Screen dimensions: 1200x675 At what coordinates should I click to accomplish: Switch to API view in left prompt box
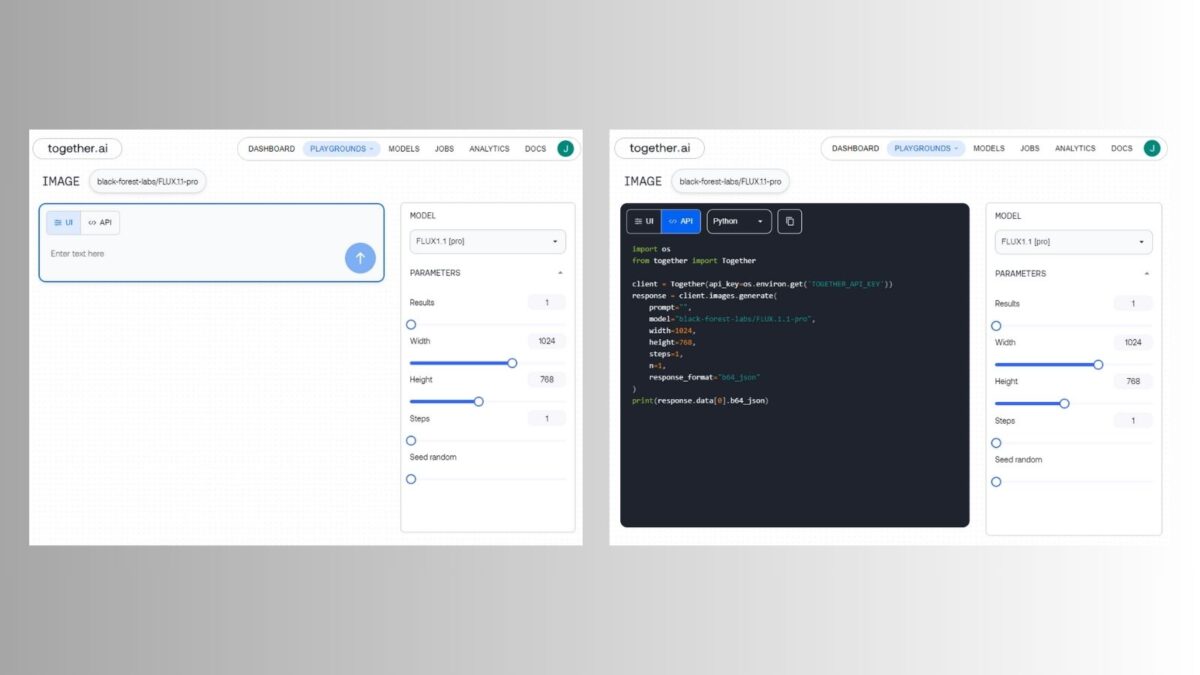coord(100,222)
